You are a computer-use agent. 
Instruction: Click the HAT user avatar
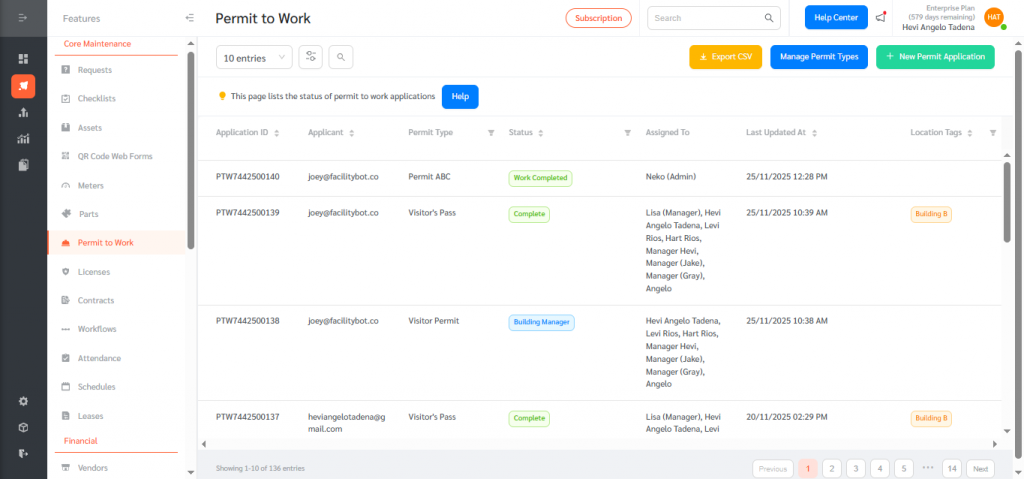(x=993, y=17)
